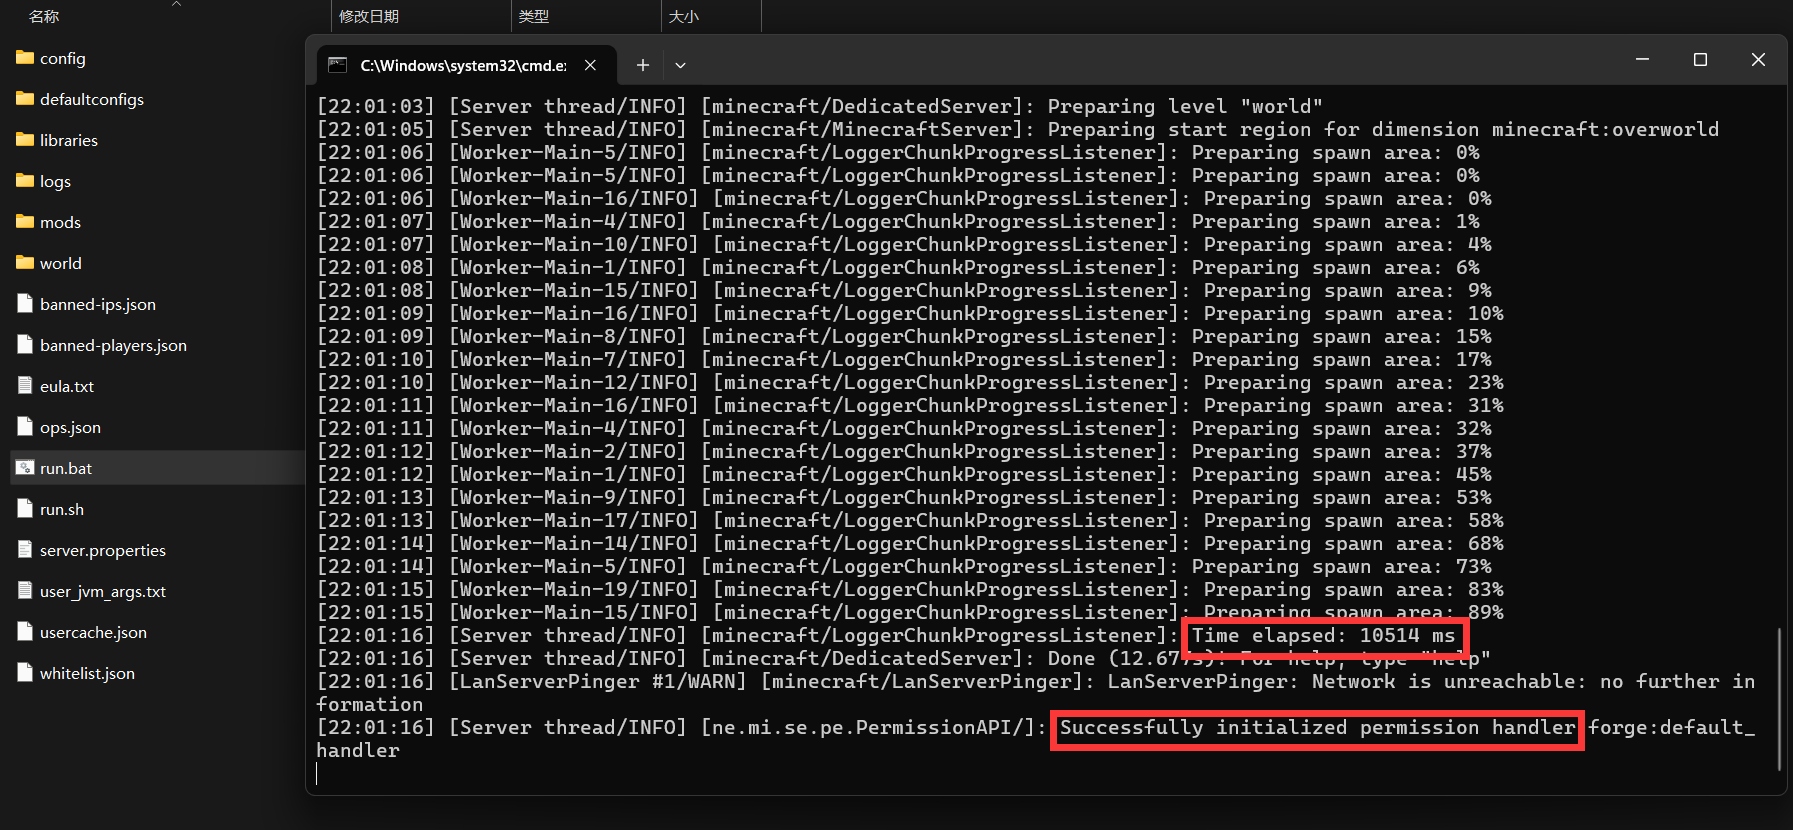The image size is (1793, 830).
Task: Select file name text whitelist.json
Action: point(87,673)
